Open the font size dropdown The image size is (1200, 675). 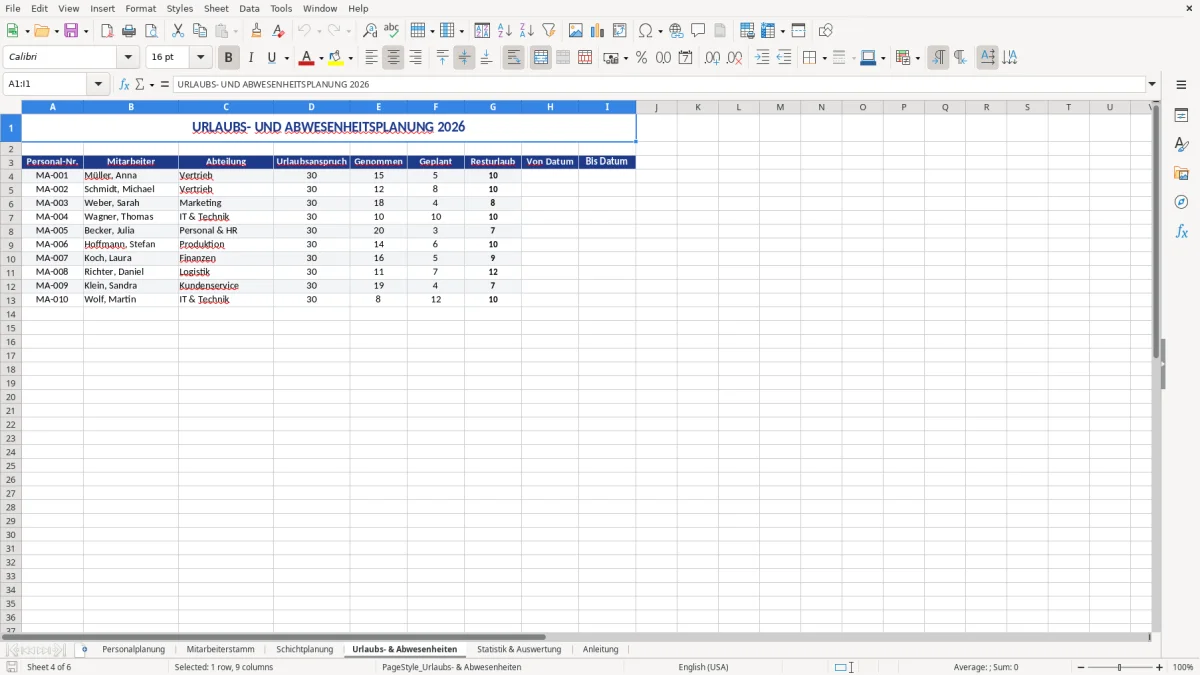pos(199,57)
